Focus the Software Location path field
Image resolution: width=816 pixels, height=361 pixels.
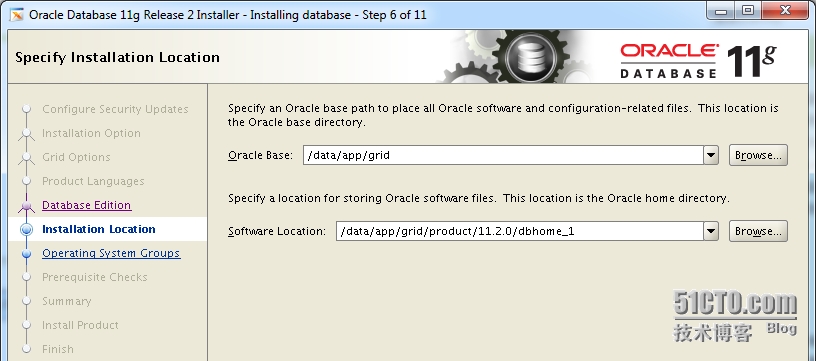[519, 231]
